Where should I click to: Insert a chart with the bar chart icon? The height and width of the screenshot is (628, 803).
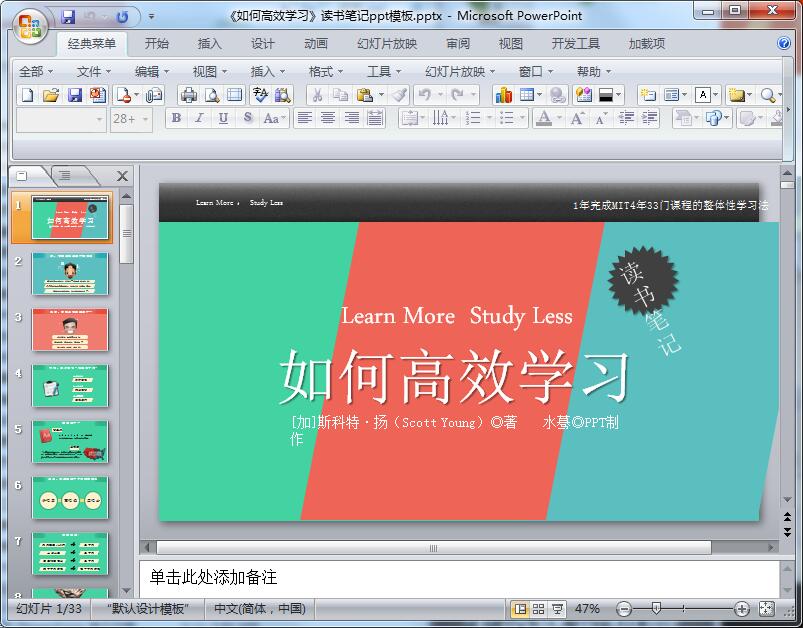pyautogui.click(x=503, y=95)
